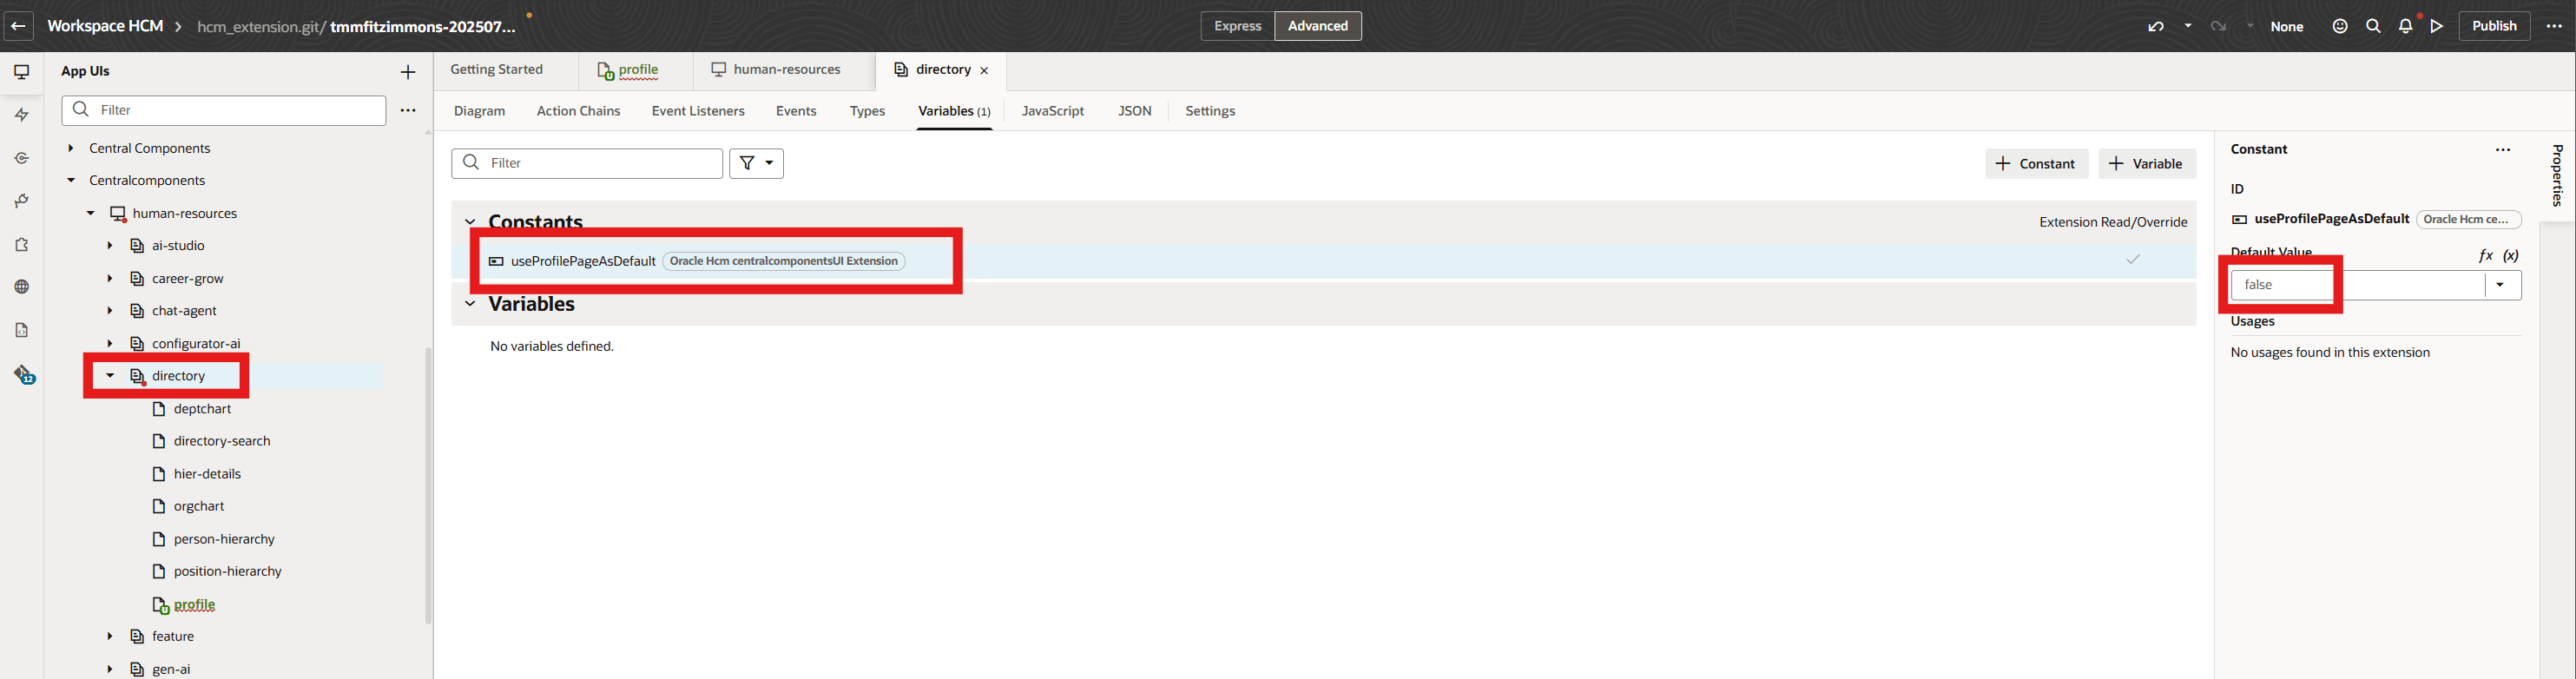Open the Git panel icon with badge 12
Screen dimensions: 2576x679
[x=24, y=375]
